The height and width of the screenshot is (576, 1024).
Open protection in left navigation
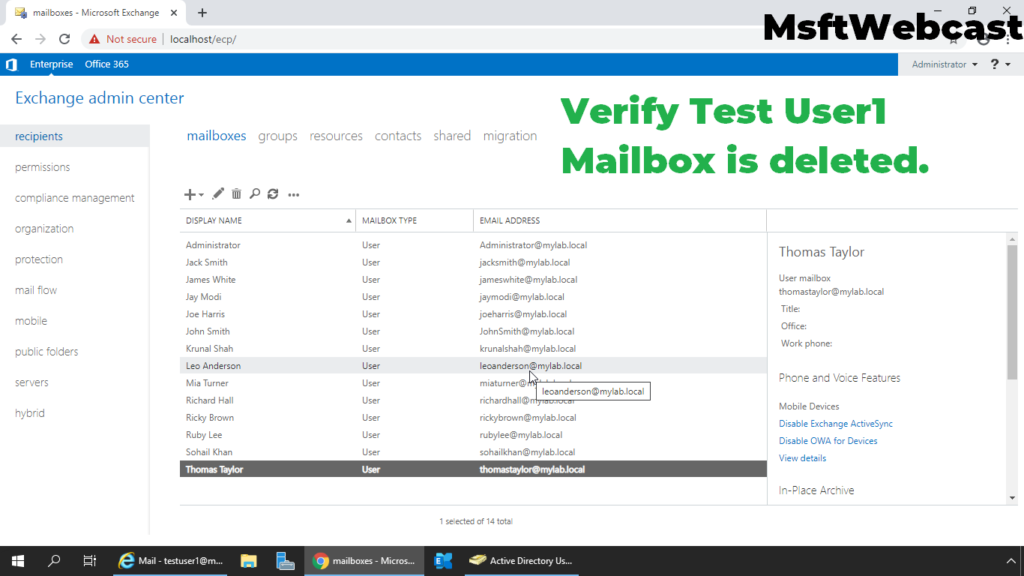point(39,259)
